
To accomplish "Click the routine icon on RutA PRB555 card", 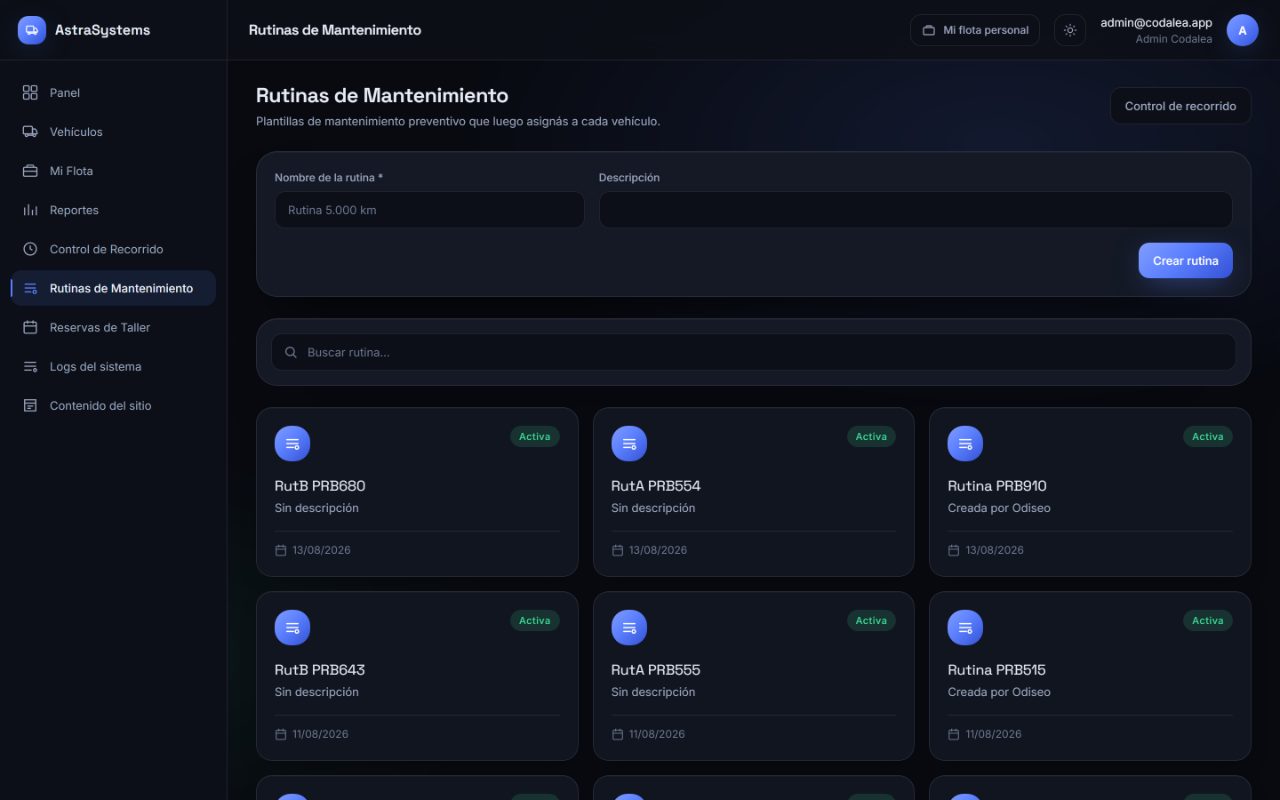I will [x=629, y=627].
